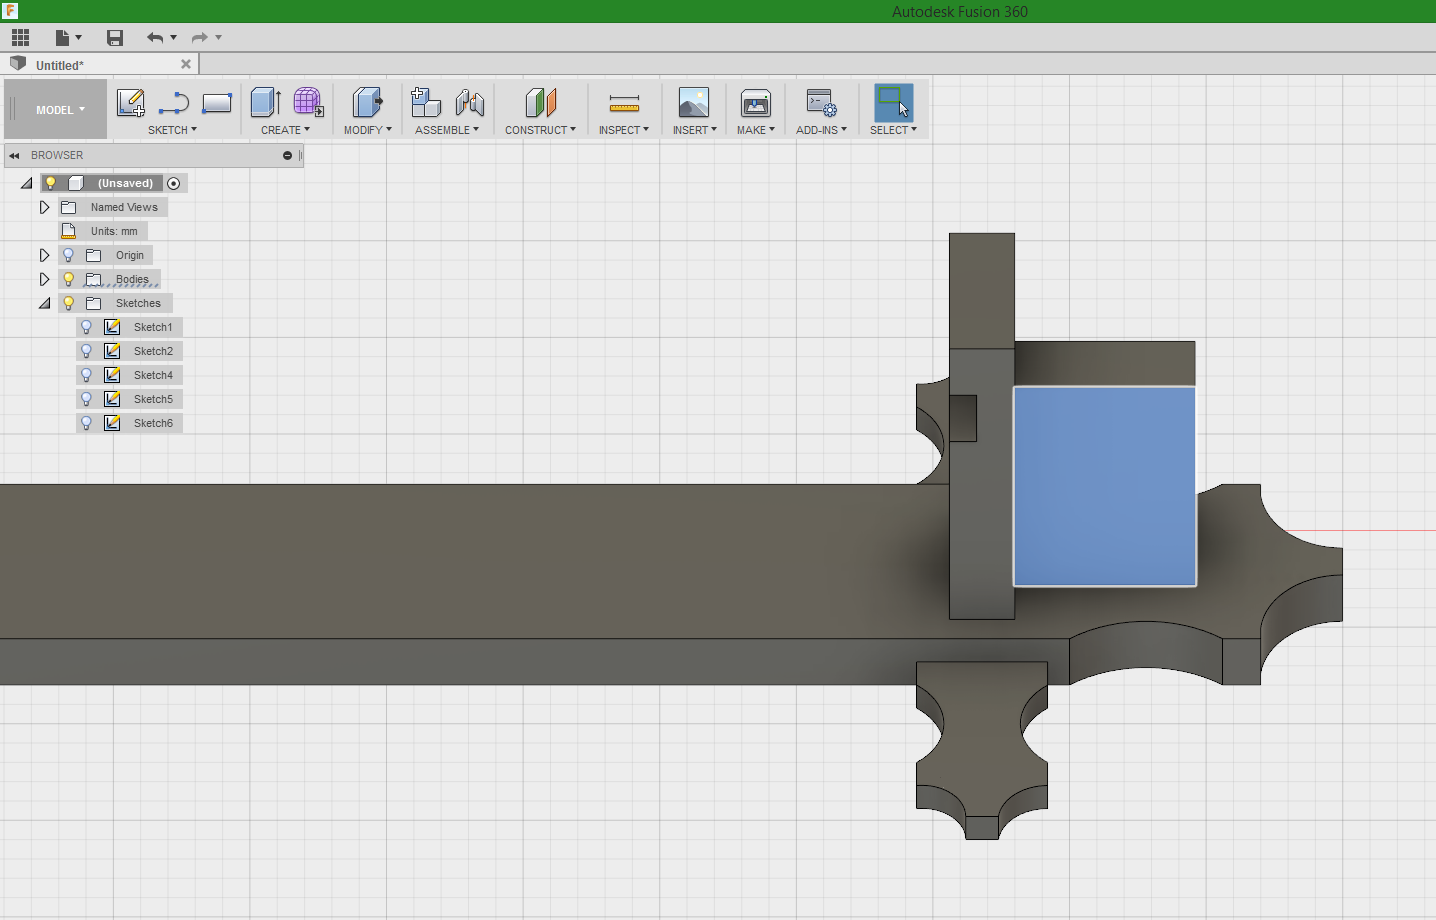The height and width of the screenshot is (920, 1436).
Task: Select the Rectangle sketch tool
Action: [x=217, y=102]
